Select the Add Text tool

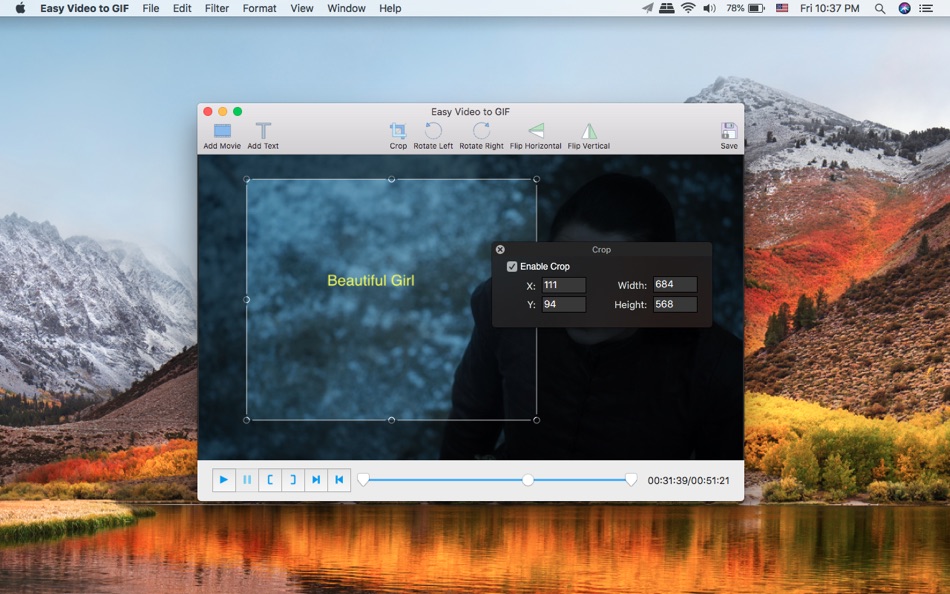pyautogui.click(x=263, y=132)
